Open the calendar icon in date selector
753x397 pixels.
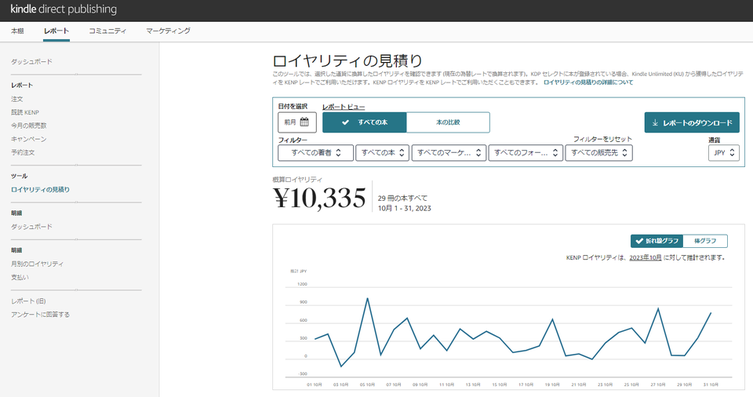pos(304,122)
